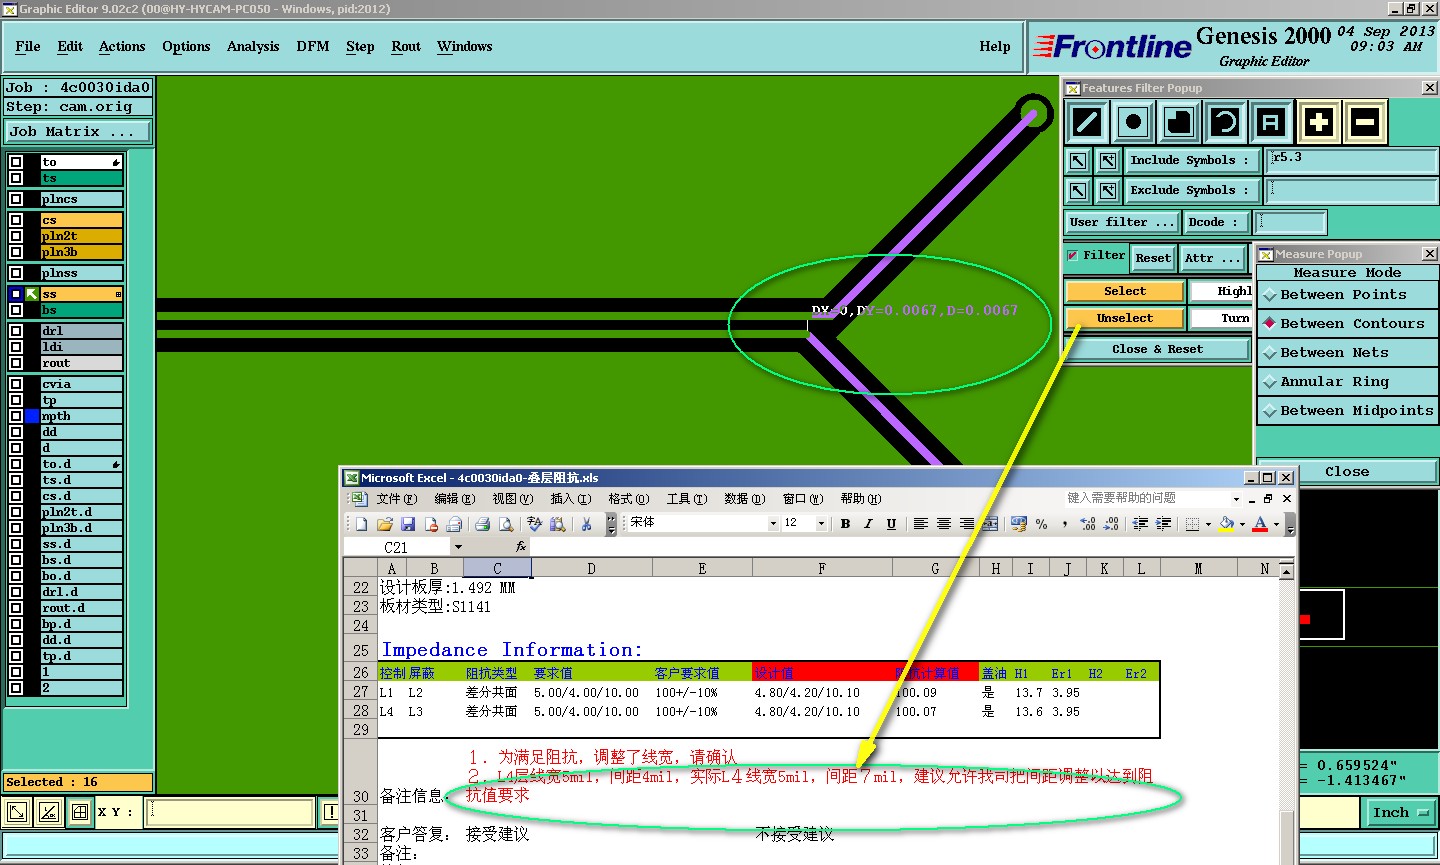Open Excel 数据(D) menu
This screenshot has height=865, width=1440.
click(744, 499)
